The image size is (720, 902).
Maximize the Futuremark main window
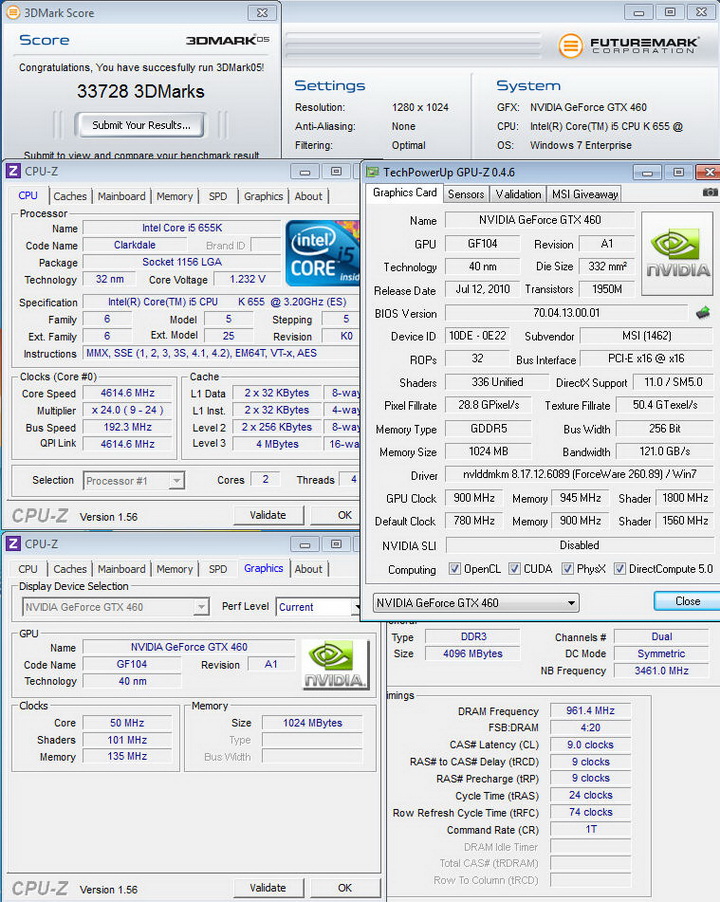point(670,12)
